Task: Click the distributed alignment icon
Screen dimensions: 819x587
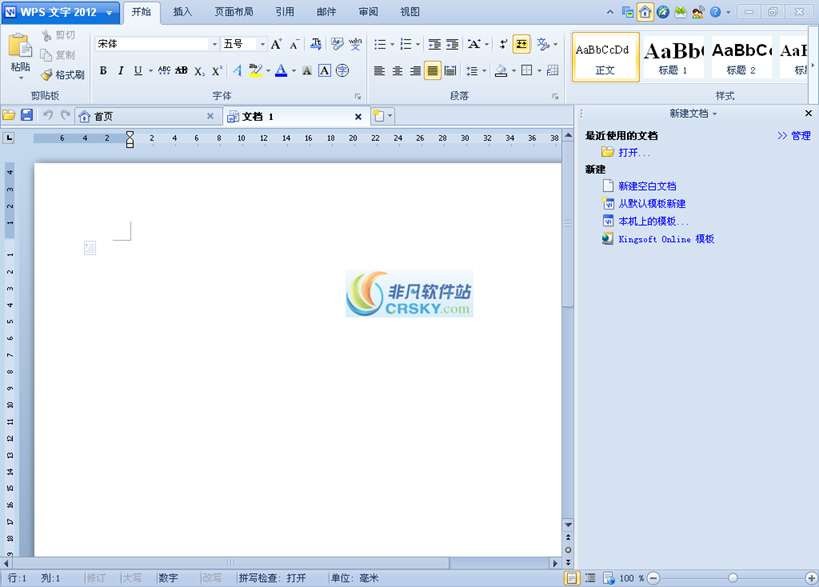Action: point(450,71)
